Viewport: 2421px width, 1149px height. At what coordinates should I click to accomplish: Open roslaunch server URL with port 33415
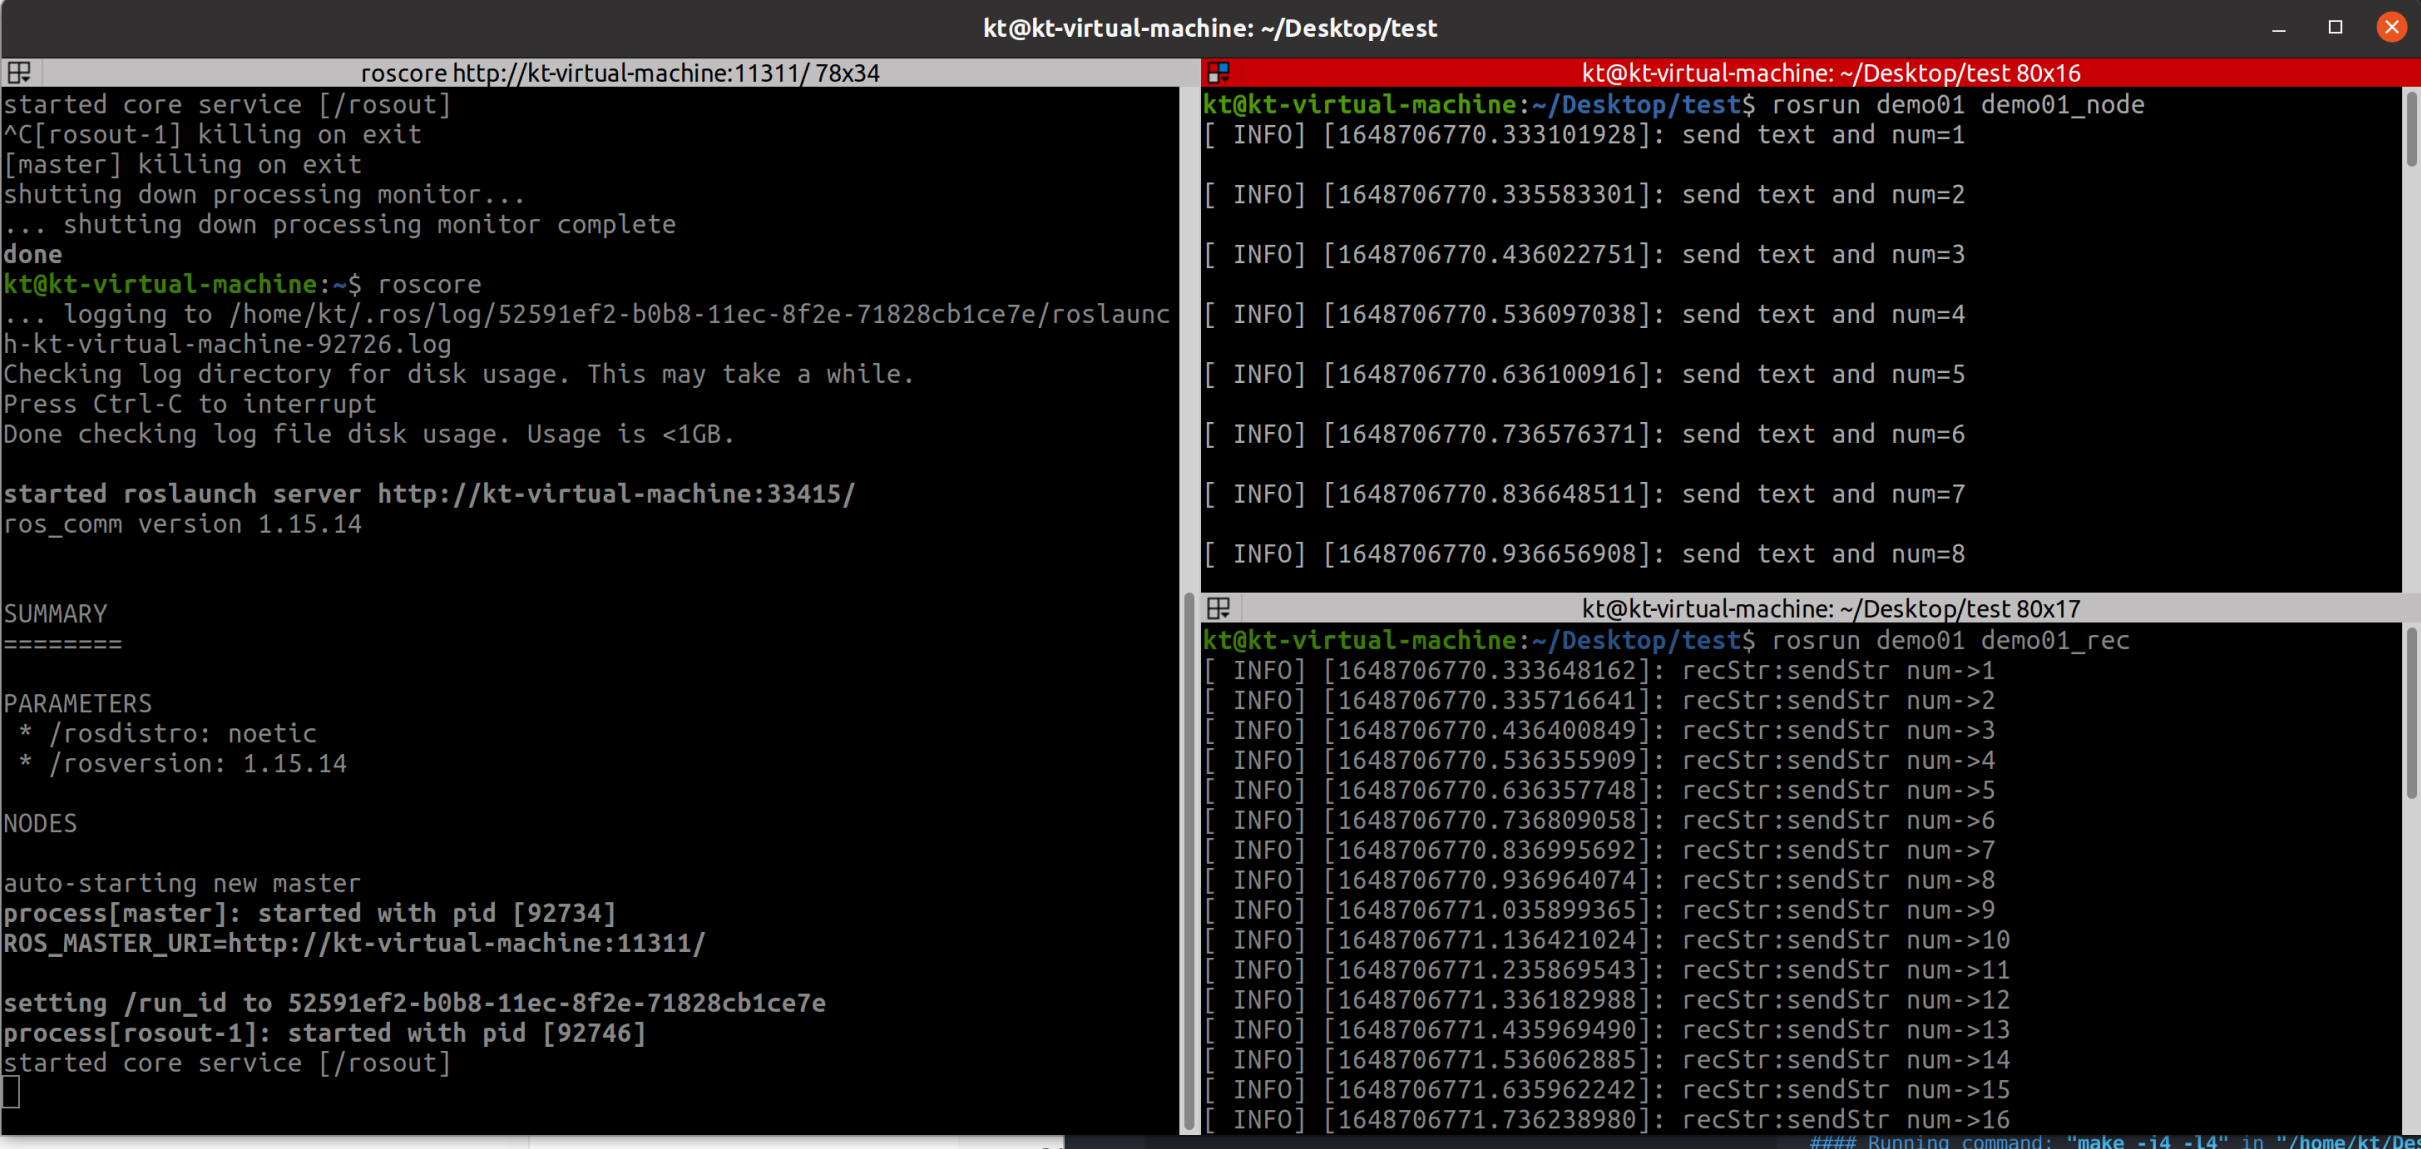[x=616, y=494]
